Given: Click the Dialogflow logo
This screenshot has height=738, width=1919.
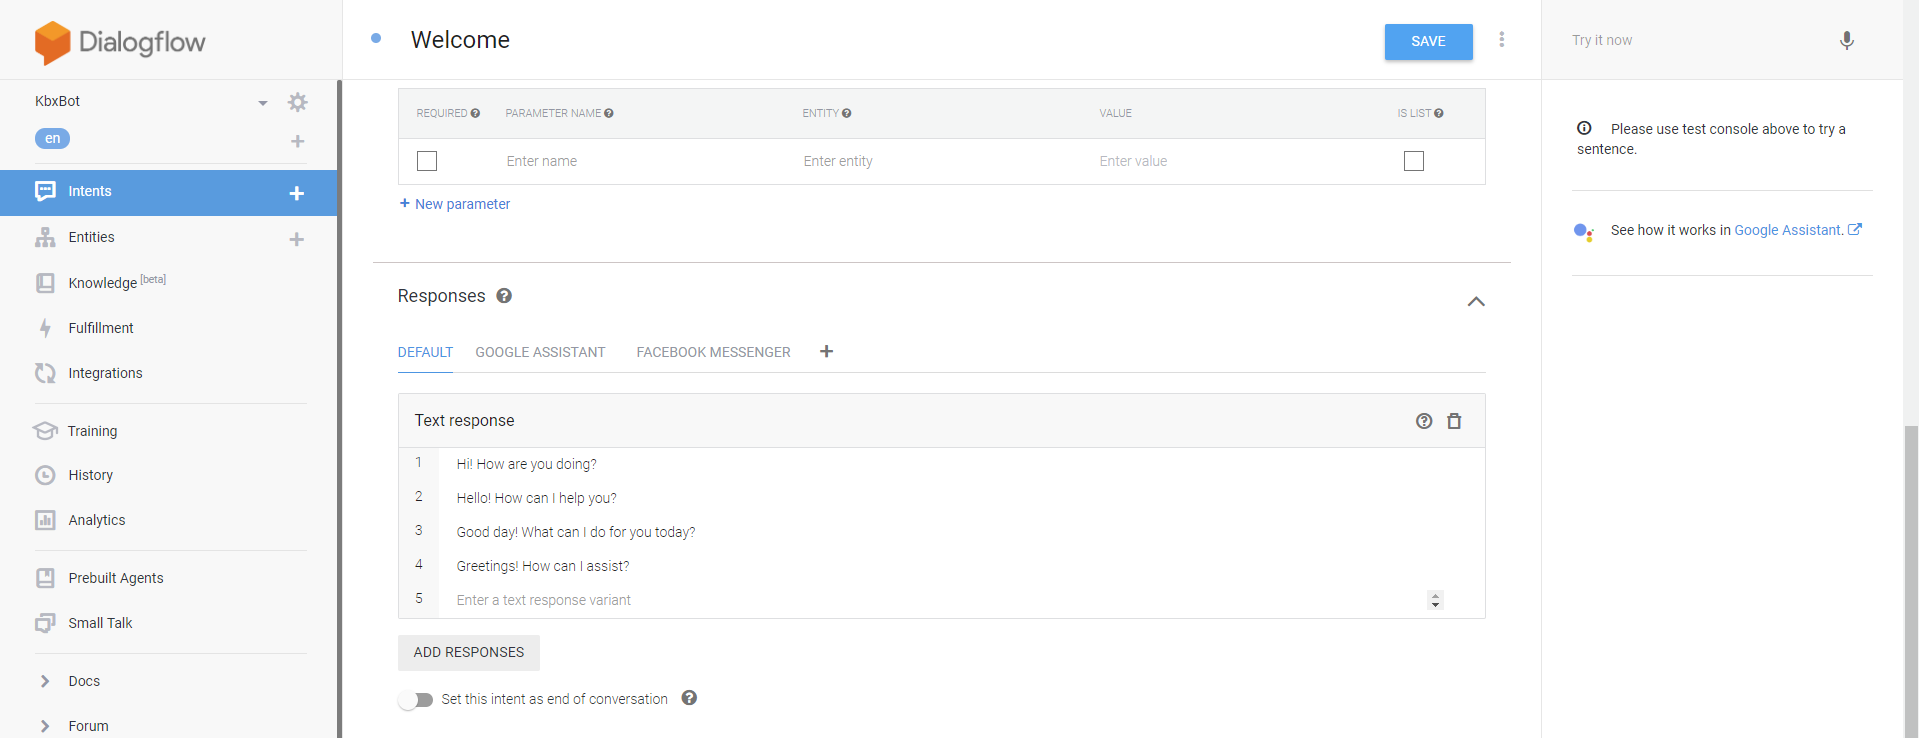Looking at the screenshot, I should tap(120, 42).
